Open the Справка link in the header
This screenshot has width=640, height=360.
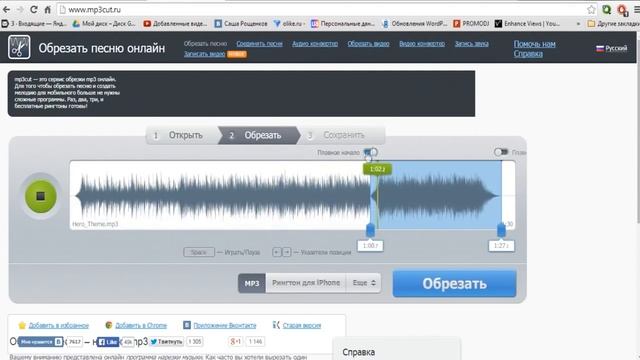528,53
